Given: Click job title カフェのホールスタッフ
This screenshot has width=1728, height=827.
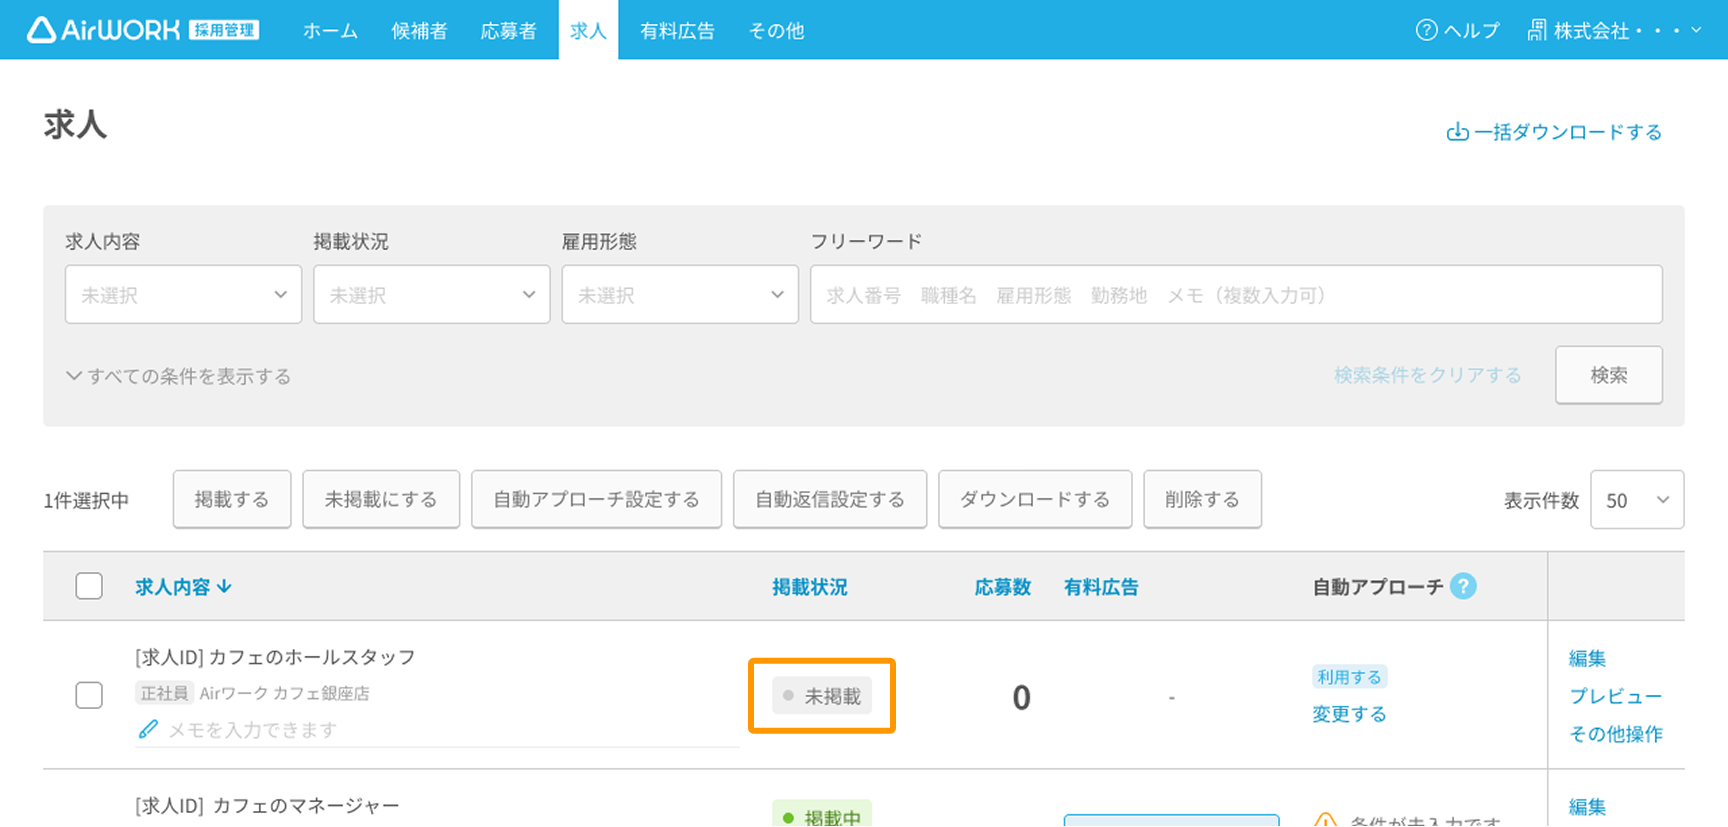Looking at the screenshot, I should pyautogui.click(x=275, y=657).
